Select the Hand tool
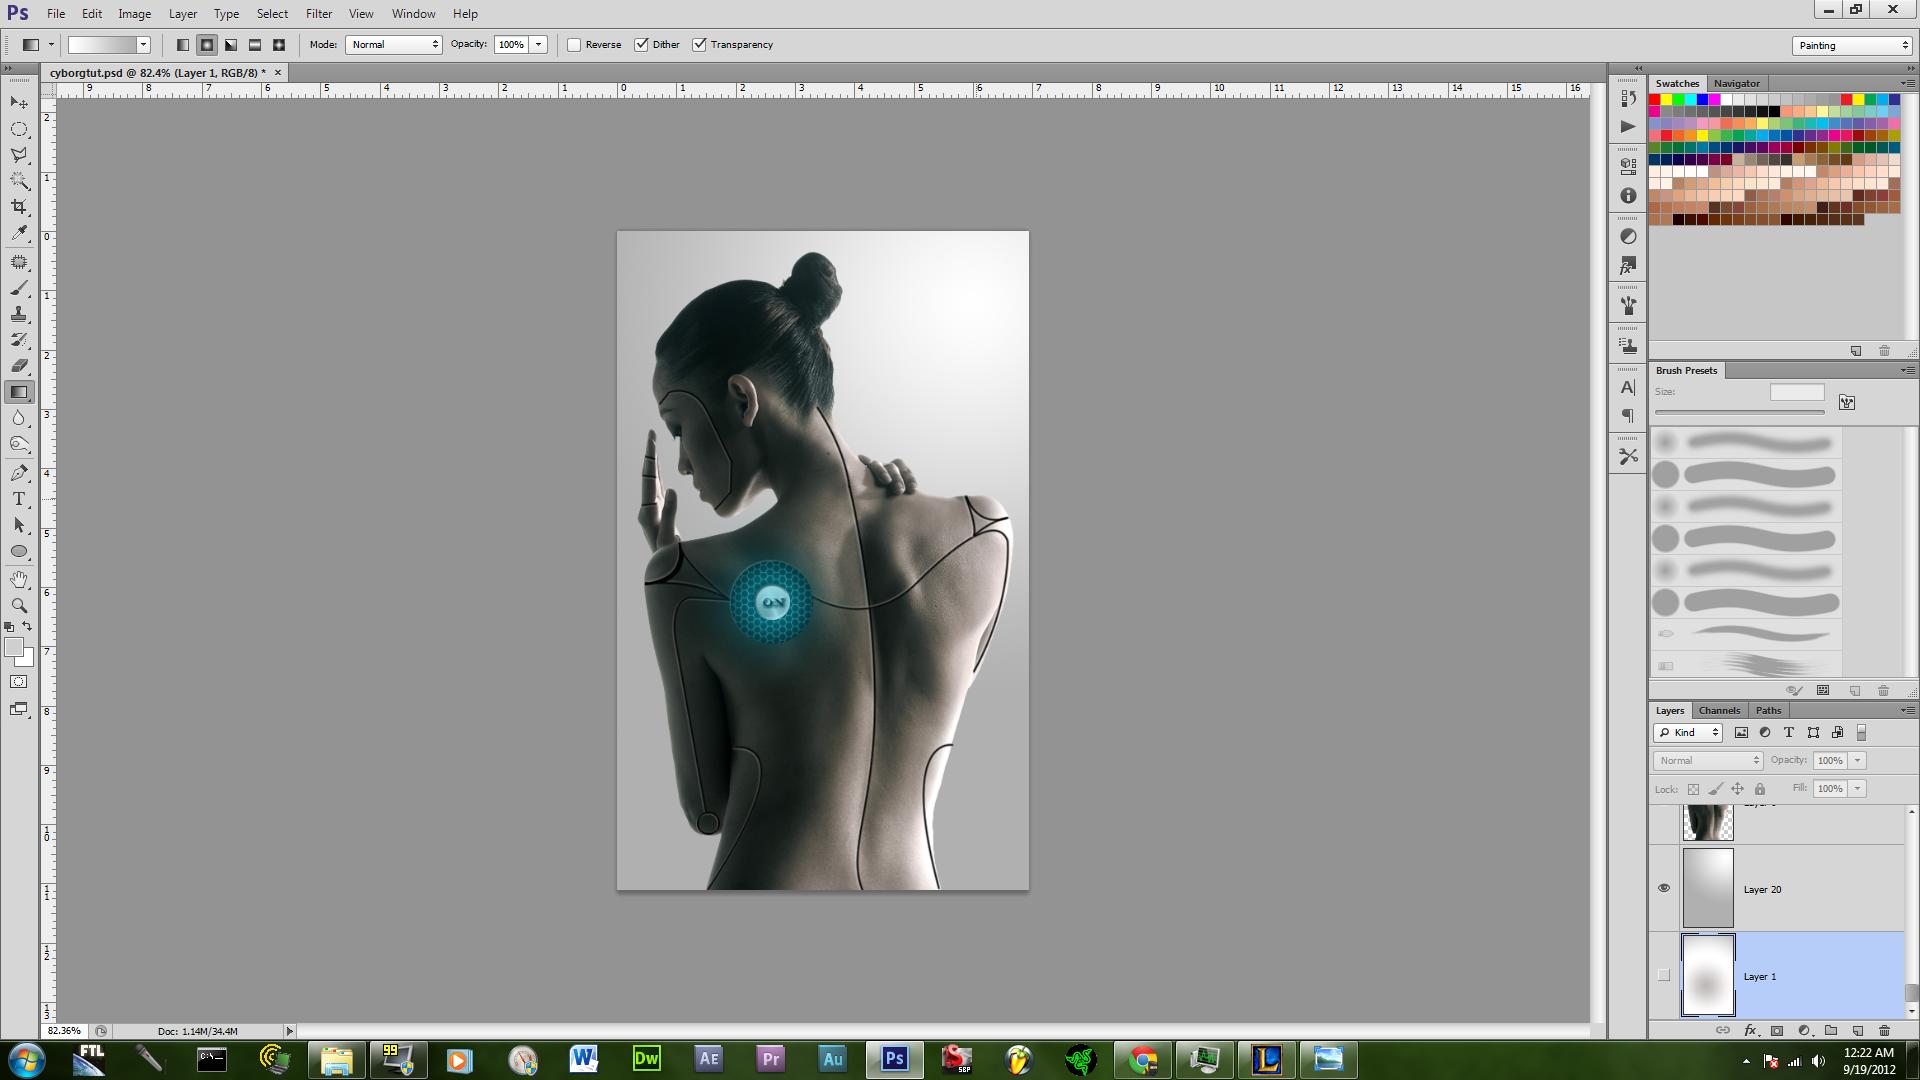Viewport: 1920px width, 1080px height. [x=19, y=580]
